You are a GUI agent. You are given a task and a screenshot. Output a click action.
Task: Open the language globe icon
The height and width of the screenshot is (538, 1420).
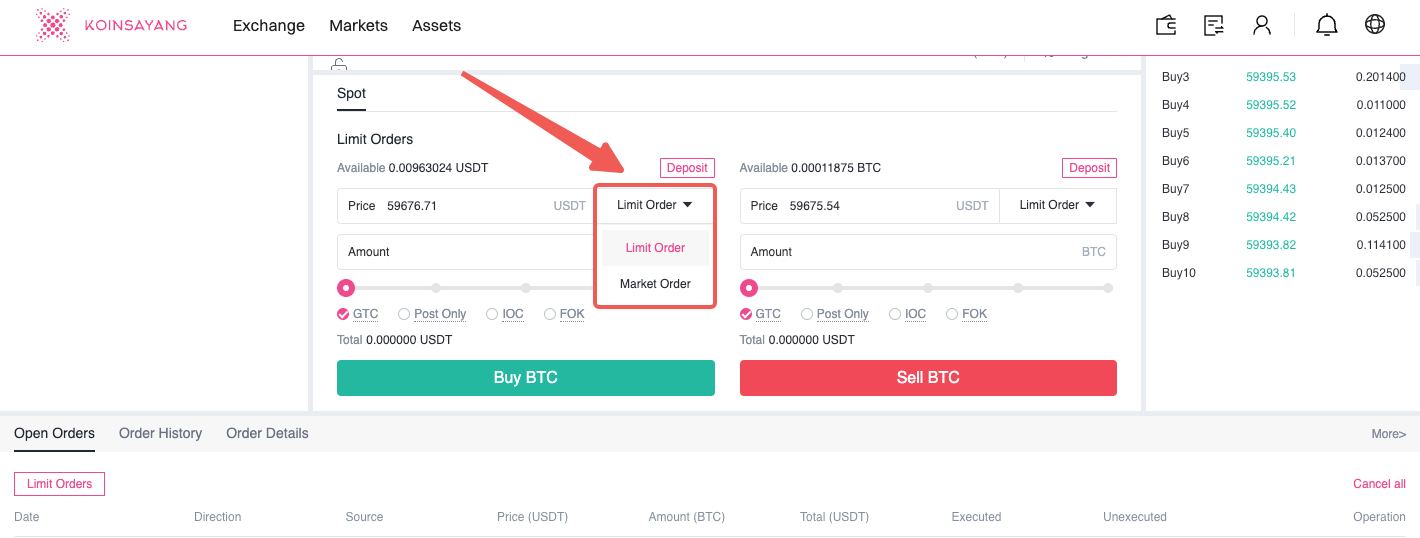pyautogui.click(x=1375, y=25)
